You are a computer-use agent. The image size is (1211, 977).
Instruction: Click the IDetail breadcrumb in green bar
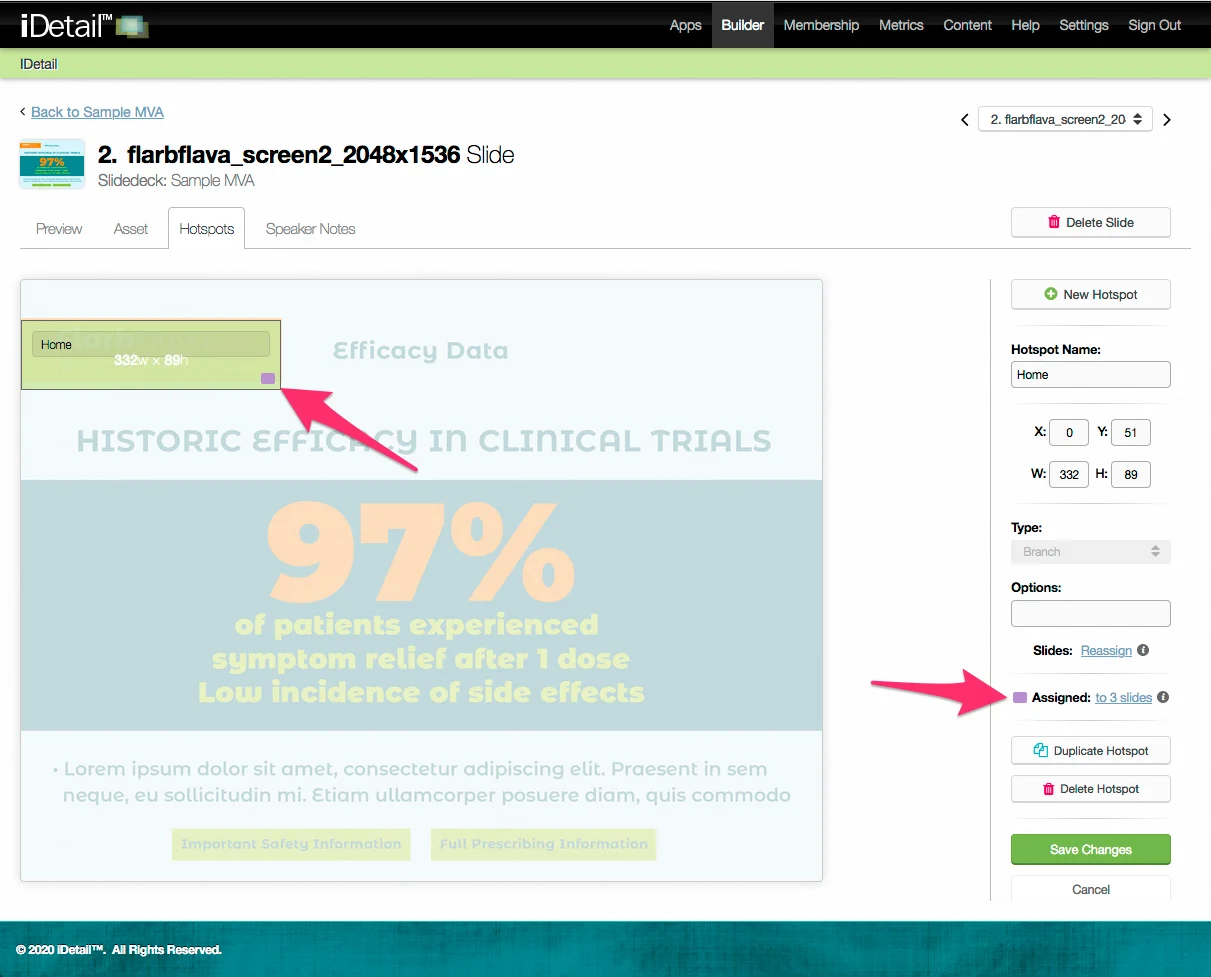point(39,64)
